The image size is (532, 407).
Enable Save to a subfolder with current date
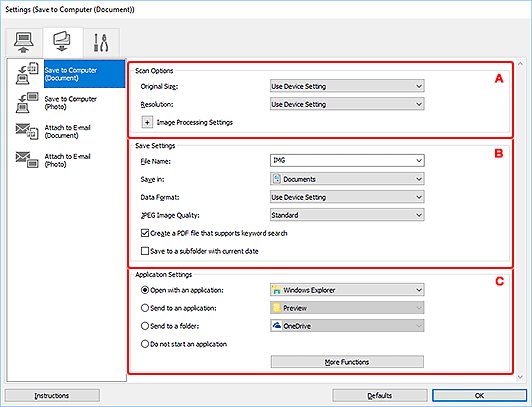pos(145,251)
